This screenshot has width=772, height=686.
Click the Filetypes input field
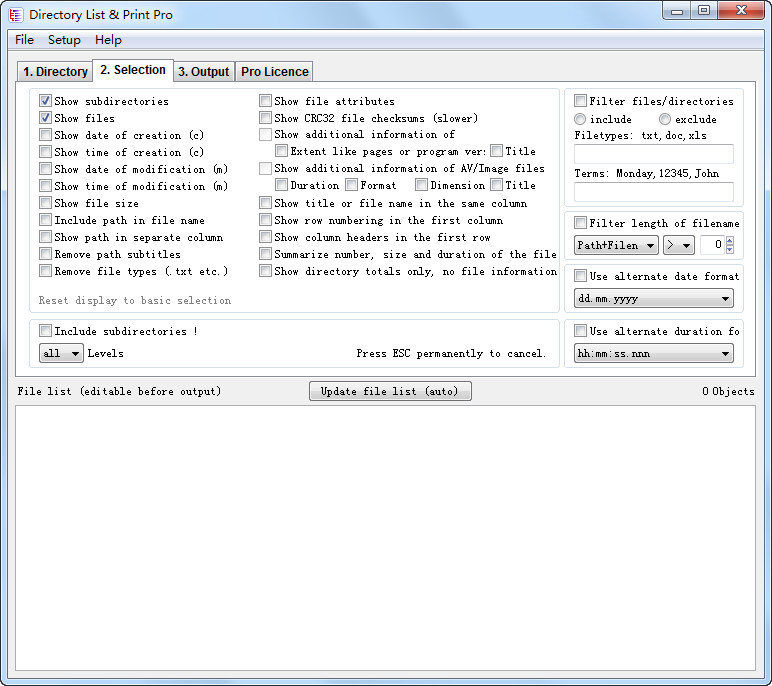(654, 154)
